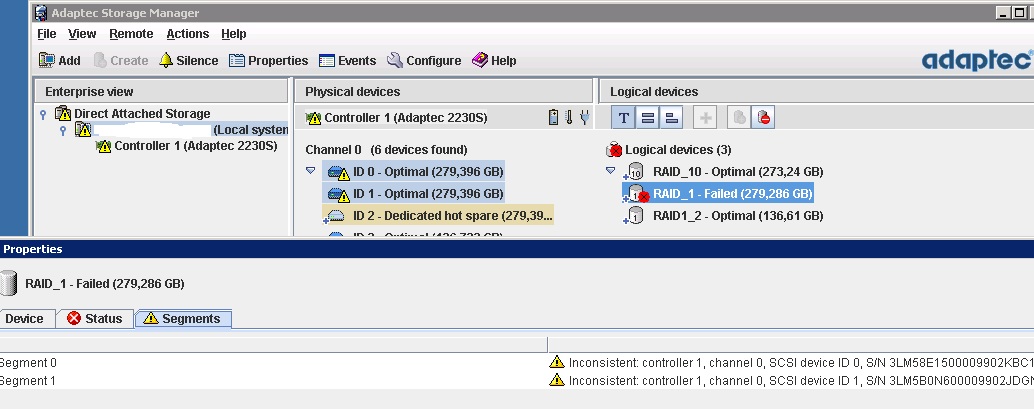Click the Physical devices panel header
The image size is (1034, 409).
click(444, 92)
